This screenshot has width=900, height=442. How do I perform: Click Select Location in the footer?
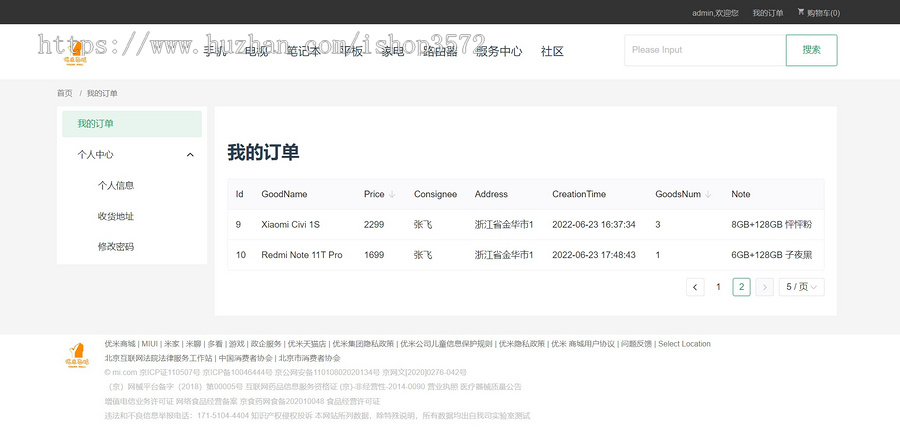[684, 344]
